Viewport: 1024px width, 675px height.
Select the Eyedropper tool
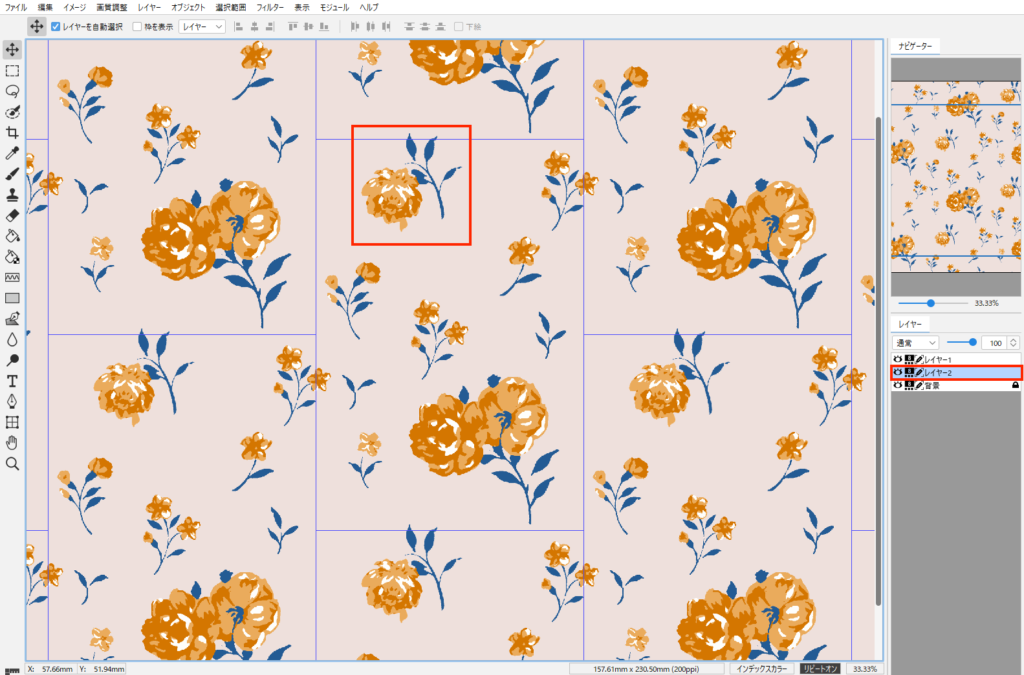(12, 153)
